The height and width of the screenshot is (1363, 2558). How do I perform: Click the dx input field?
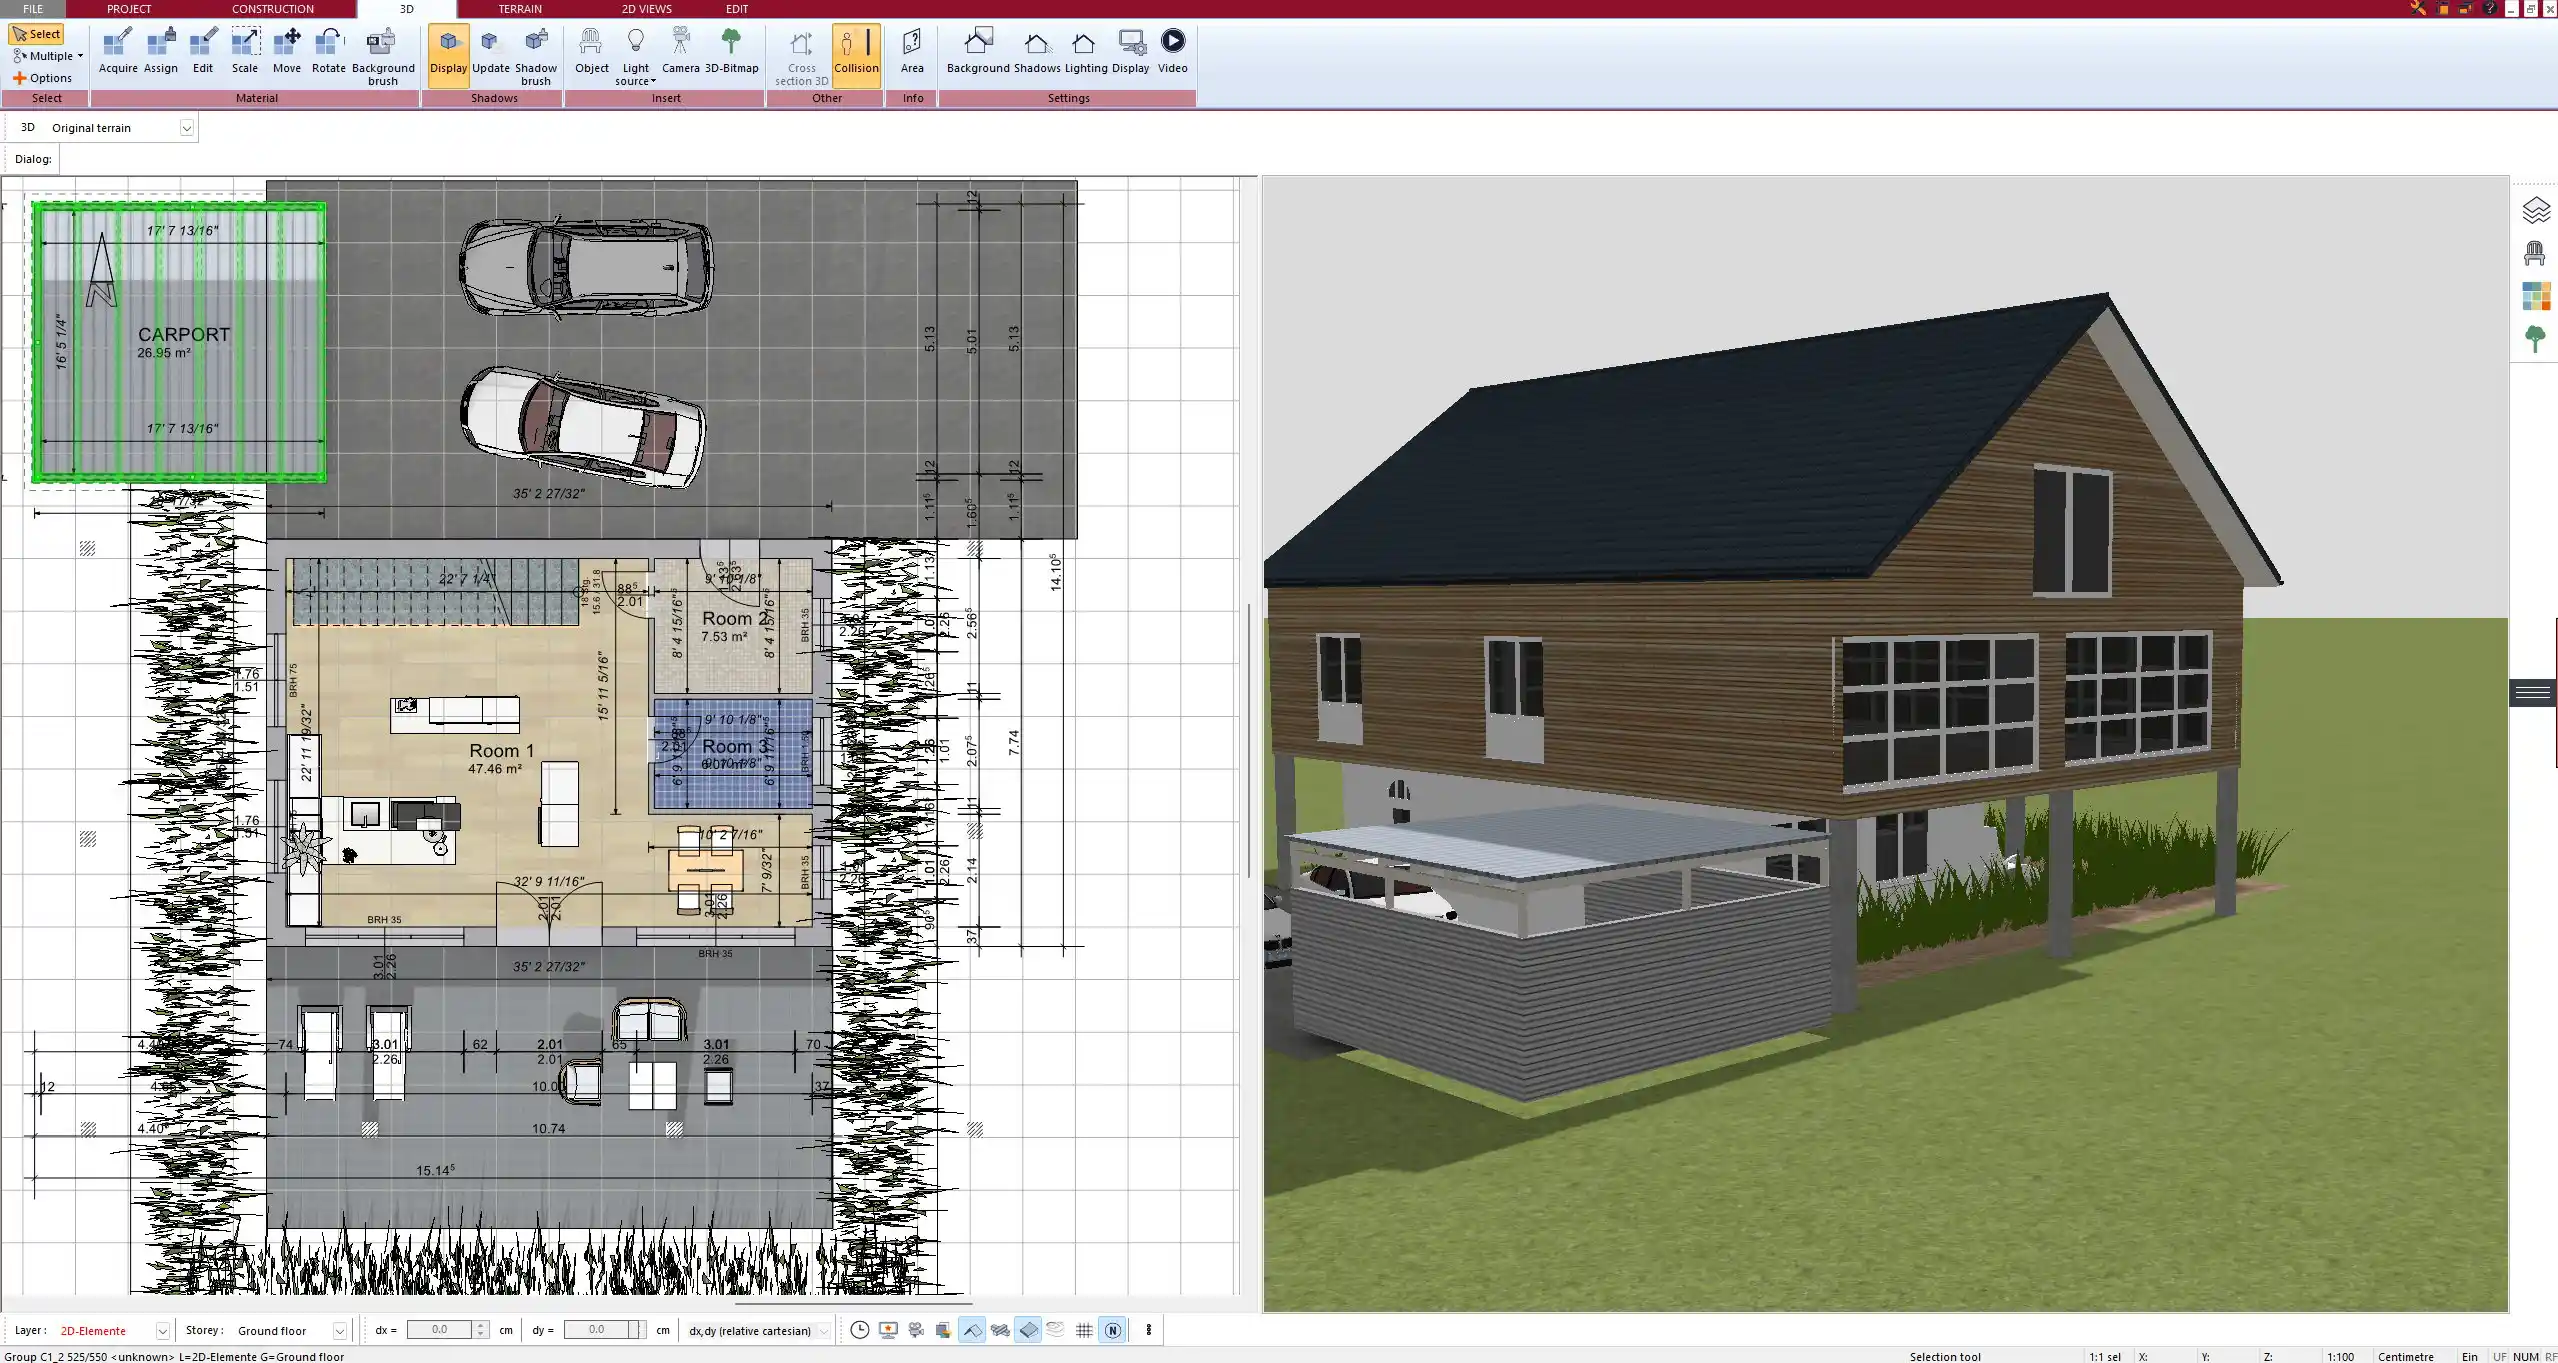[440, 1330]
